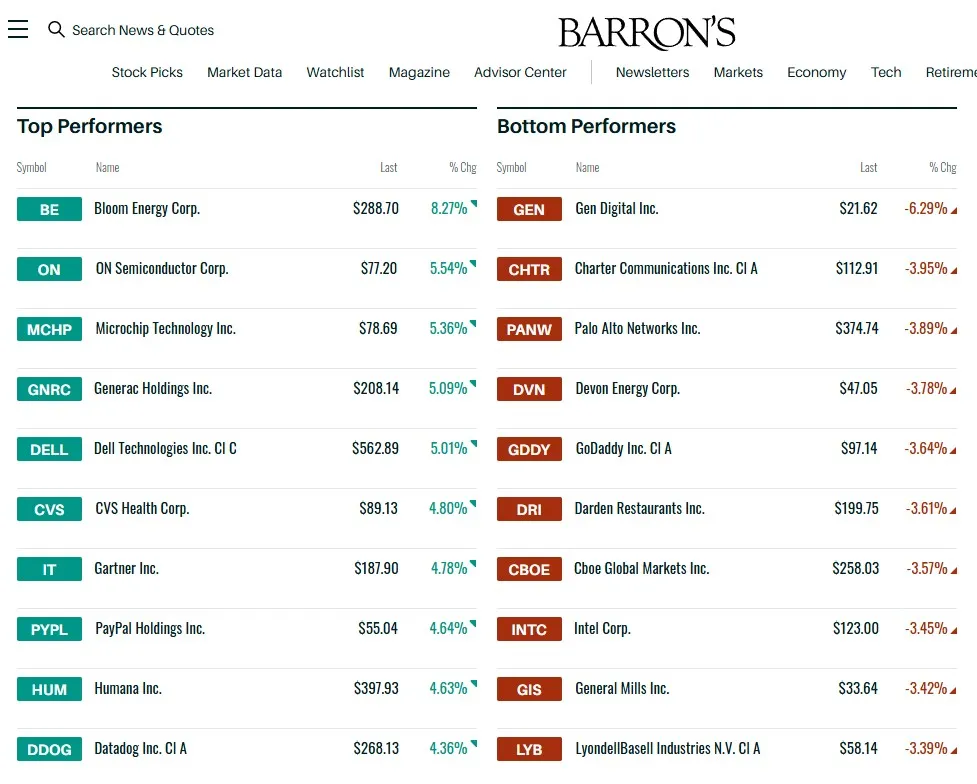Screen dimensions: 977x784
Task: Open the Magazine section
Action: 419,72
